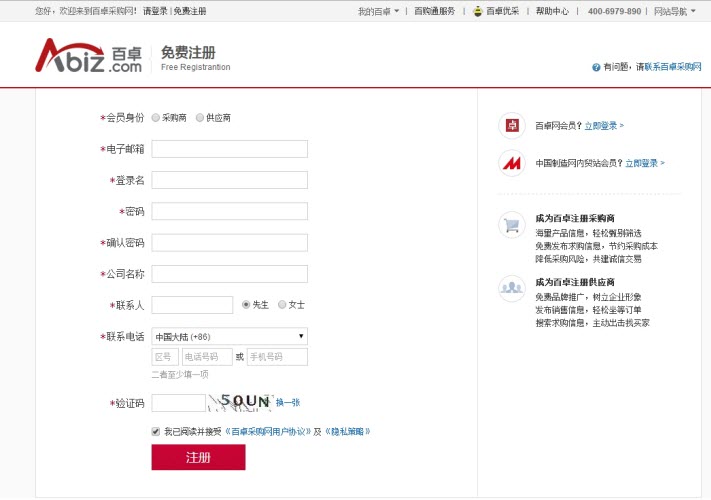Click the 验证码 input field
711x500 pixels.
click(x=179, y=403)
